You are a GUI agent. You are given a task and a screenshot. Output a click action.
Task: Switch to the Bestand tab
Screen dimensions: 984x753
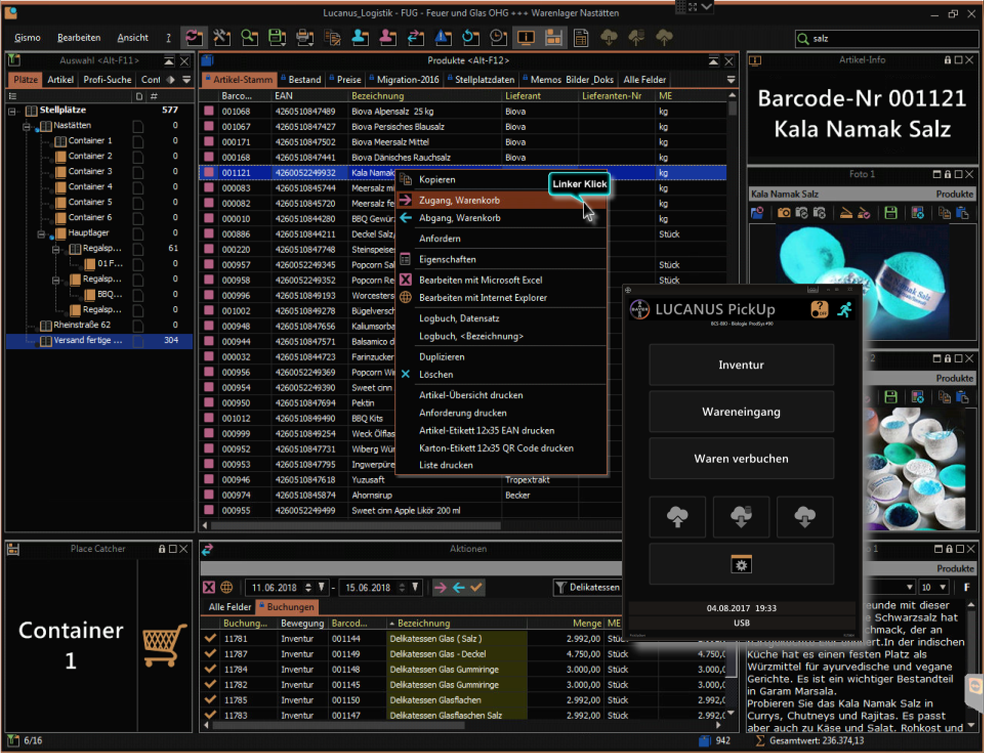pyautogui.click(x=304, y=79)
